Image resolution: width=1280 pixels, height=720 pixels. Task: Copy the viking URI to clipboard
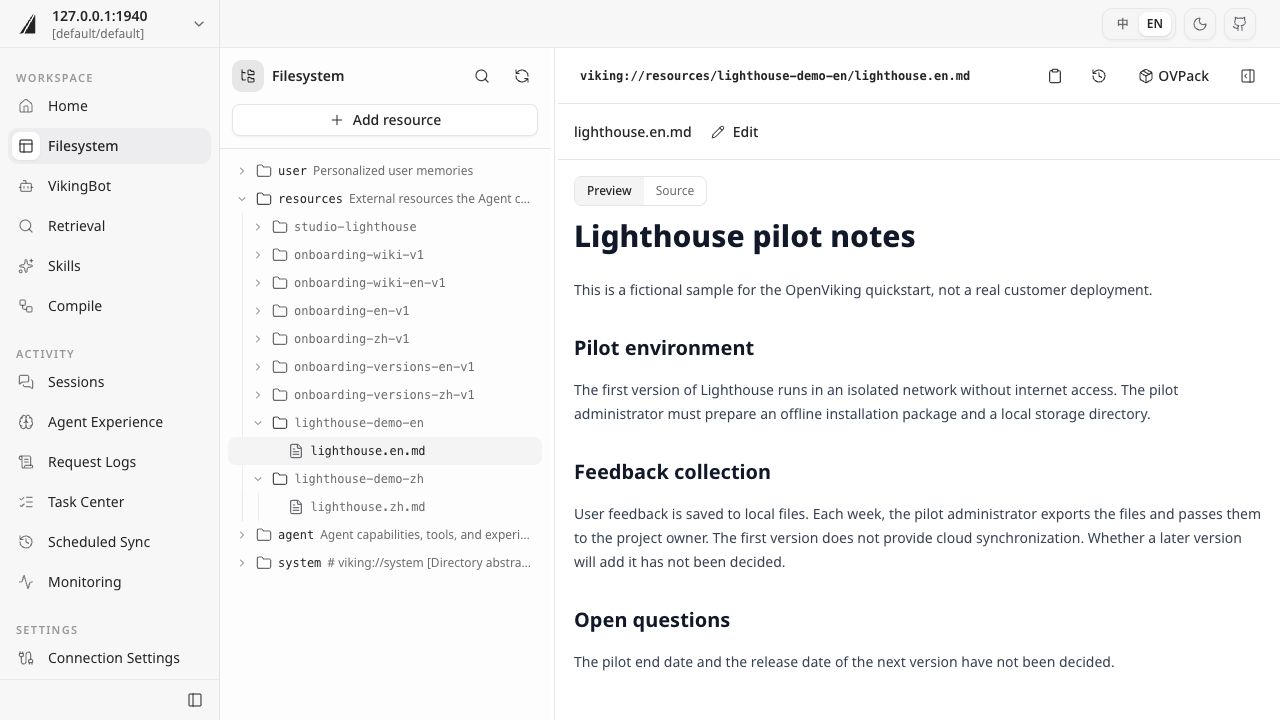point(1055,76)
